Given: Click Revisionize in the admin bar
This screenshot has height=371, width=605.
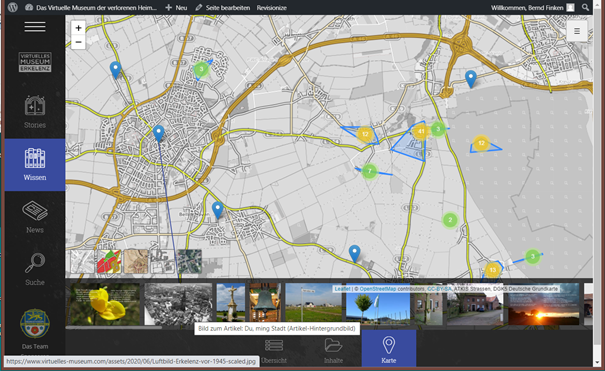Looking at the screenshot, I should (x=272, y=8).
